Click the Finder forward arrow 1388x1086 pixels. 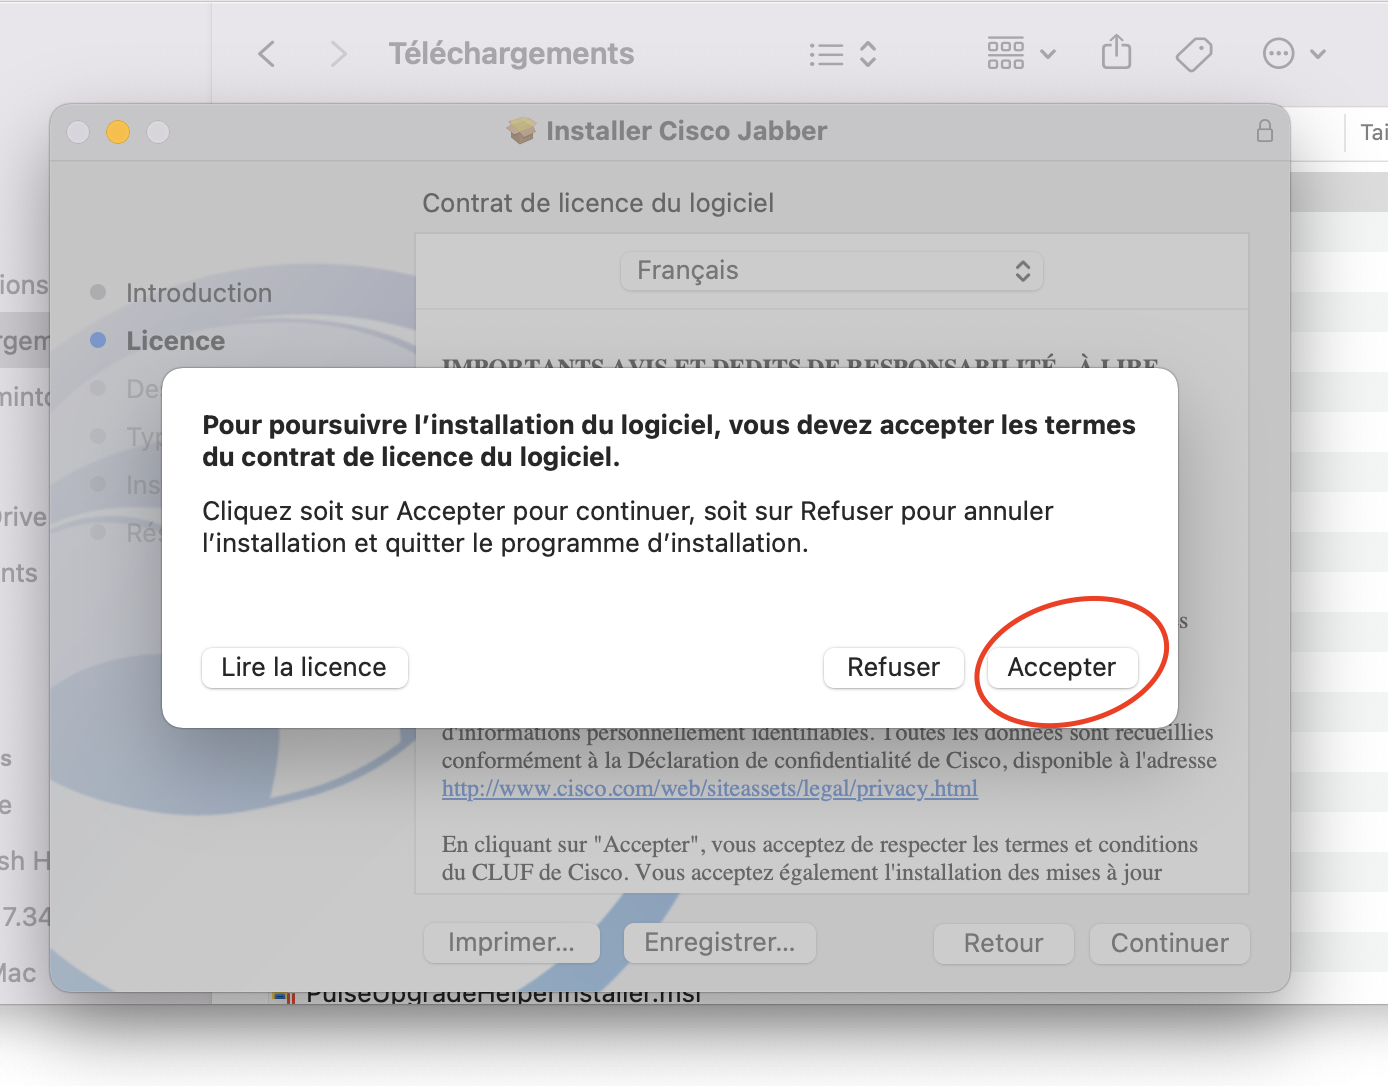(x=338, y=54)
